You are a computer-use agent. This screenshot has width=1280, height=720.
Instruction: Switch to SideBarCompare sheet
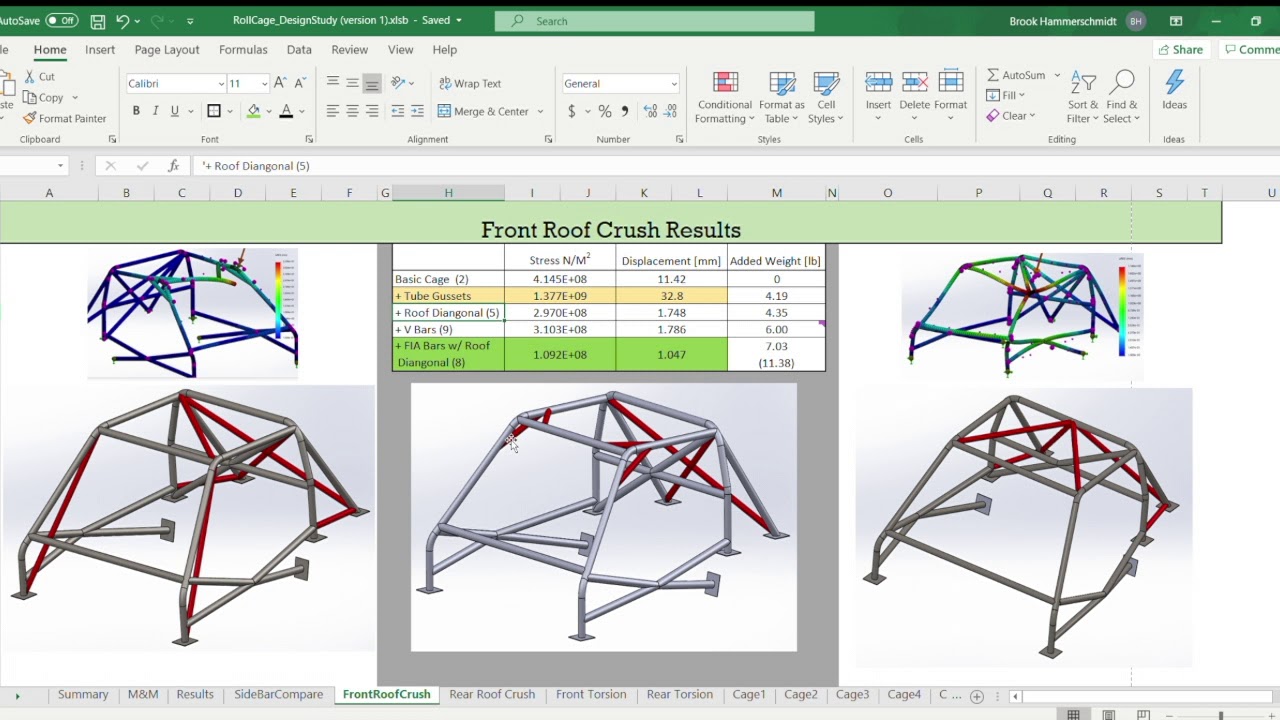279,694
